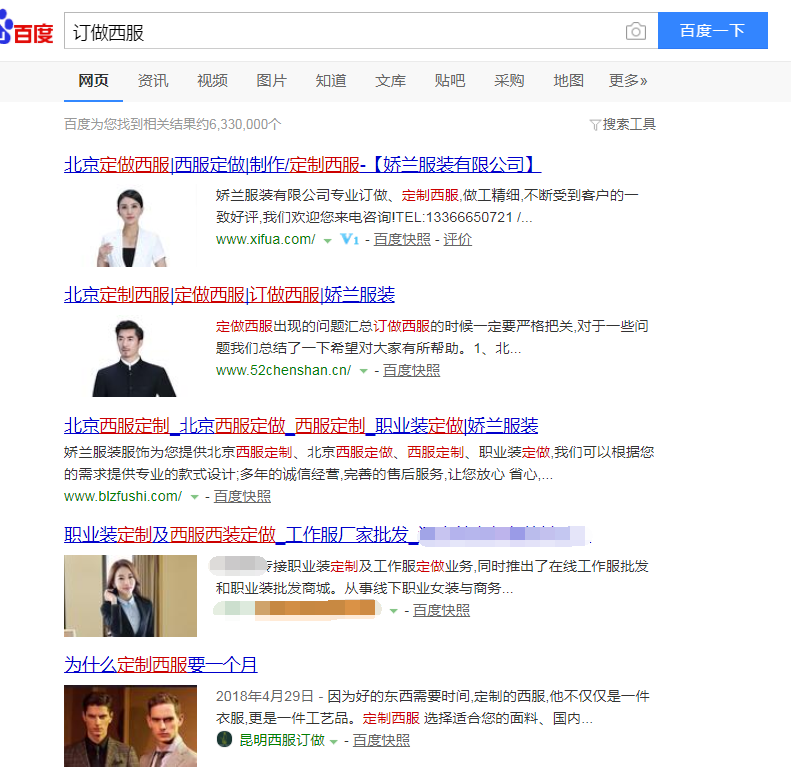Viewport: 791px width, 779px height.
Task: Click the 百度一下 search button
Action: tap(712, 31)
